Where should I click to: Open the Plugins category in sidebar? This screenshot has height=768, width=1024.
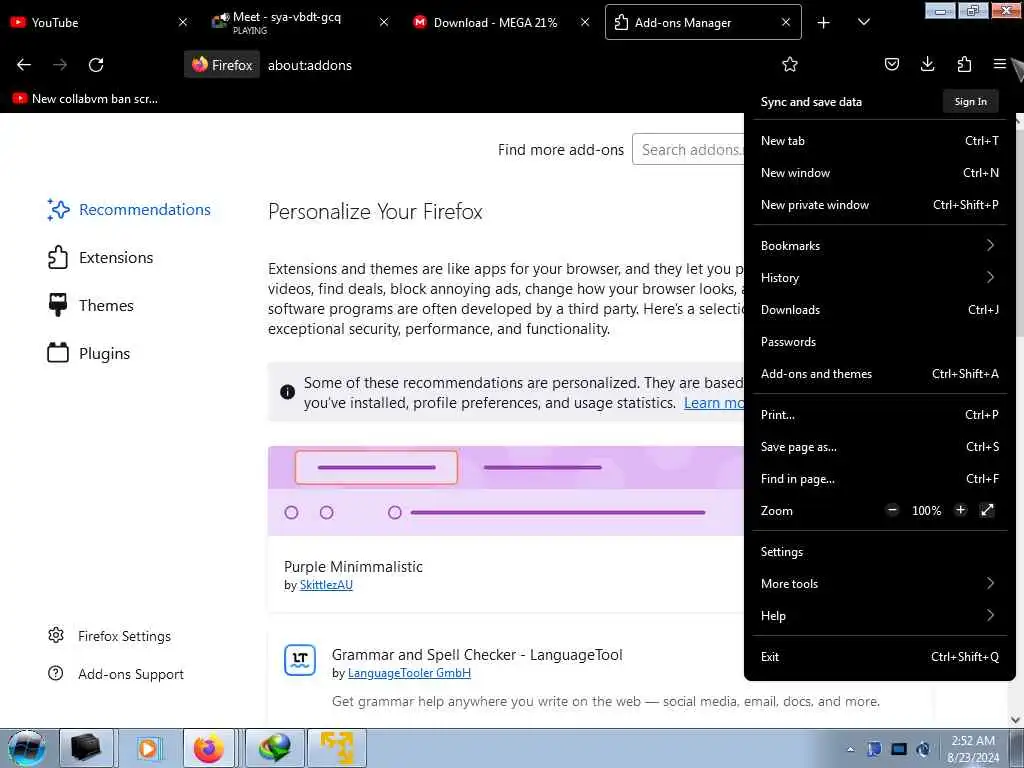pos(89,353)
